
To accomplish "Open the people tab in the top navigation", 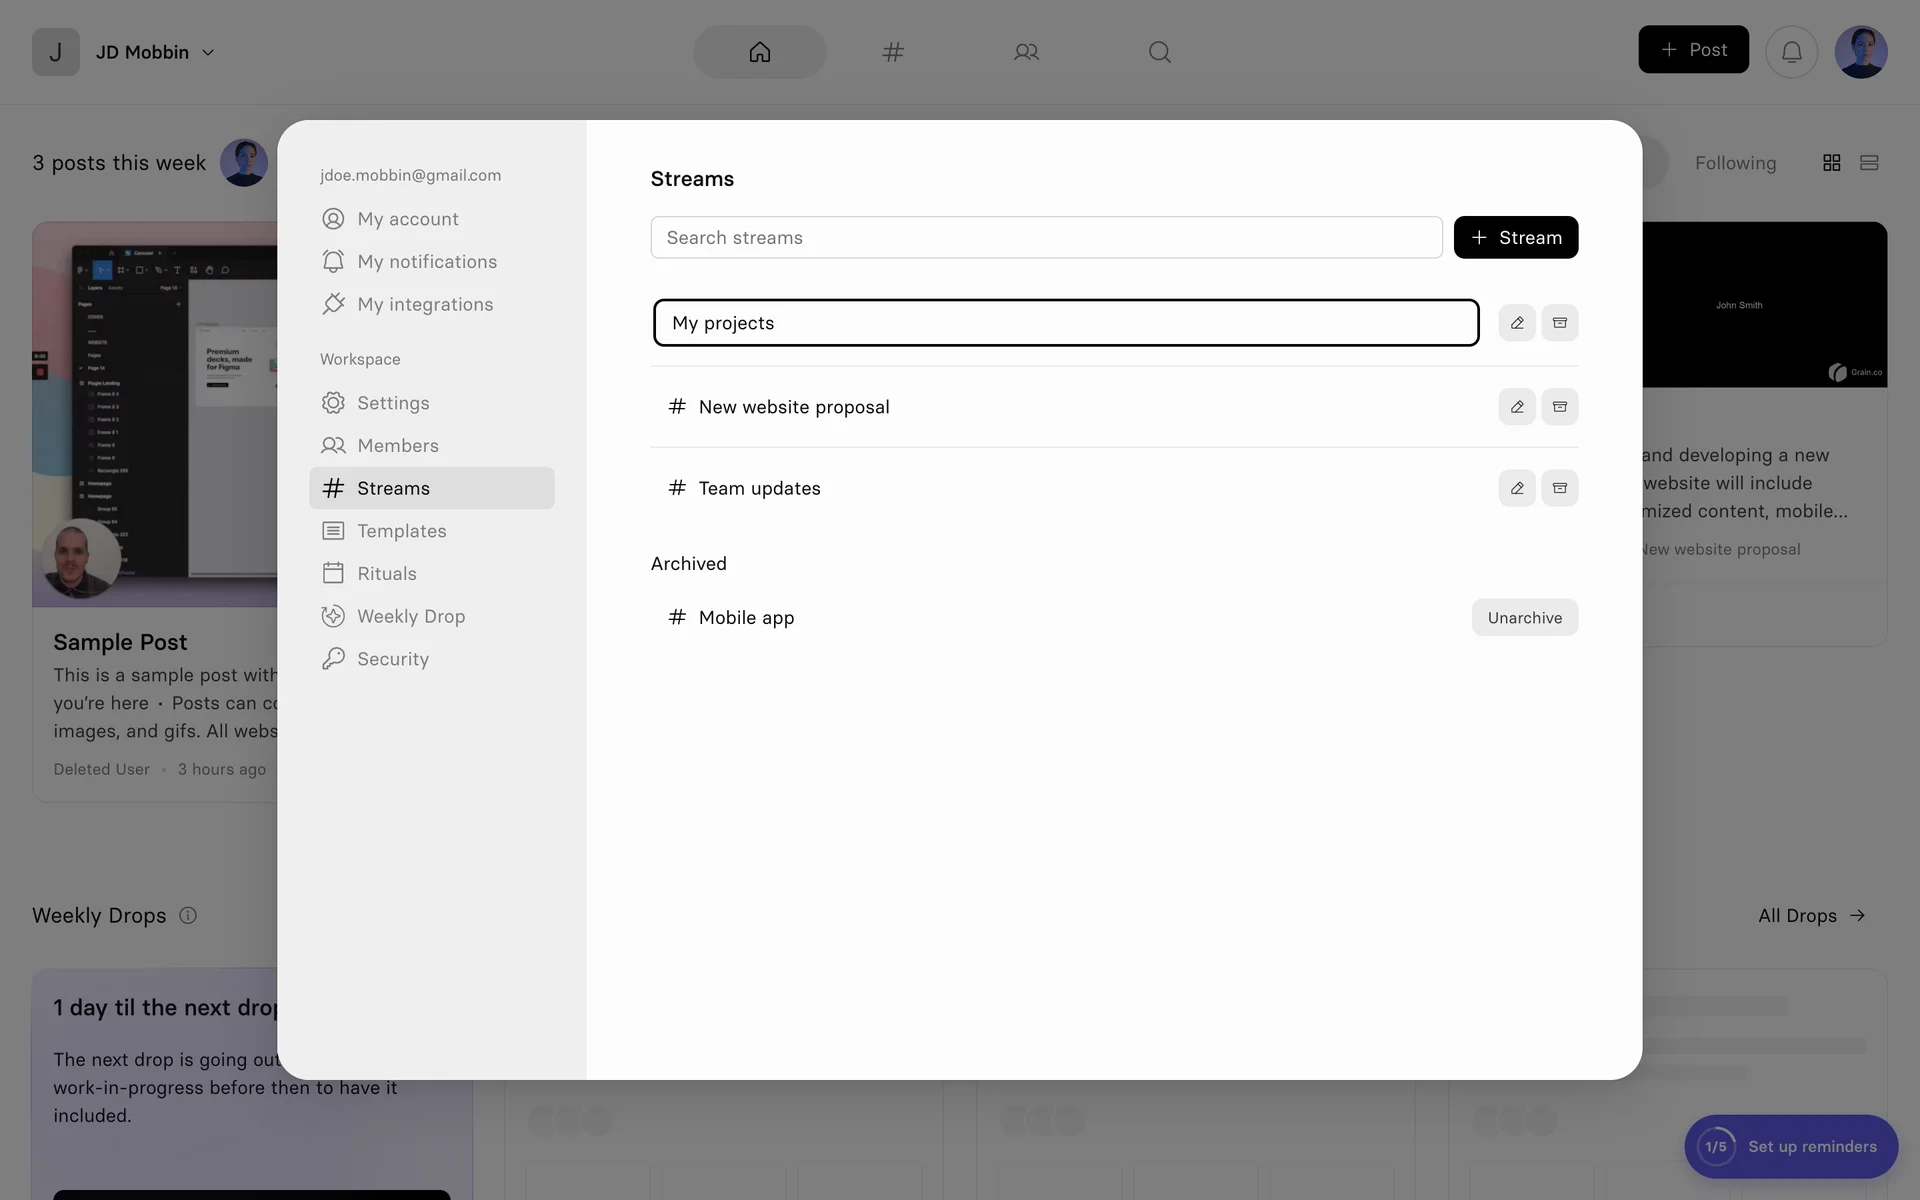I will [1026, 52].
